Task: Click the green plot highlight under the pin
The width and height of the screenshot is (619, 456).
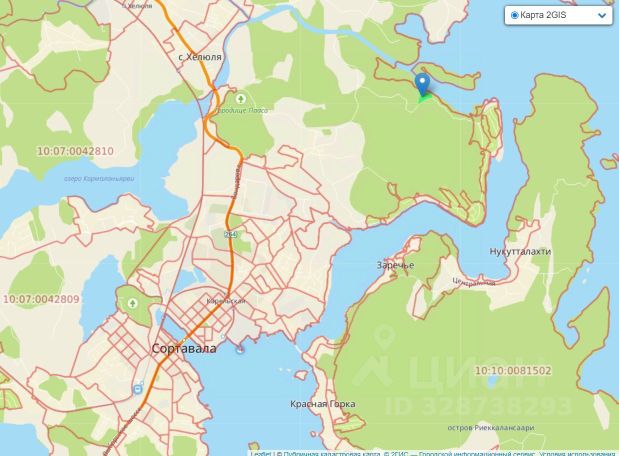Action: pyautogui.click(x=424, y=97)
